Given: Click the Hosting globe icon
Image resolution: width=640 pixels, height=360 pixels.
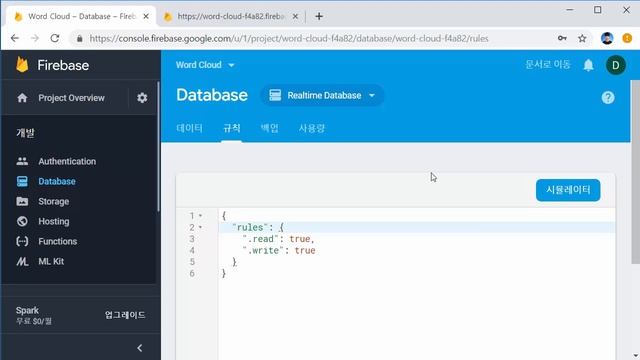Looking at the screenshot, I should point(22,221).
